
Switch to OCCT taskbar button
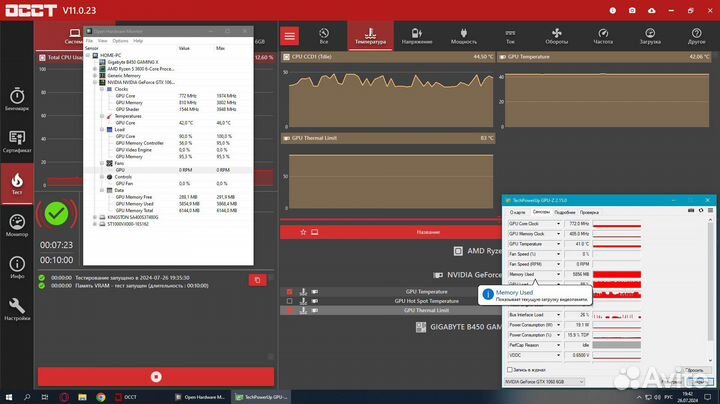click(x=126, y=397)
